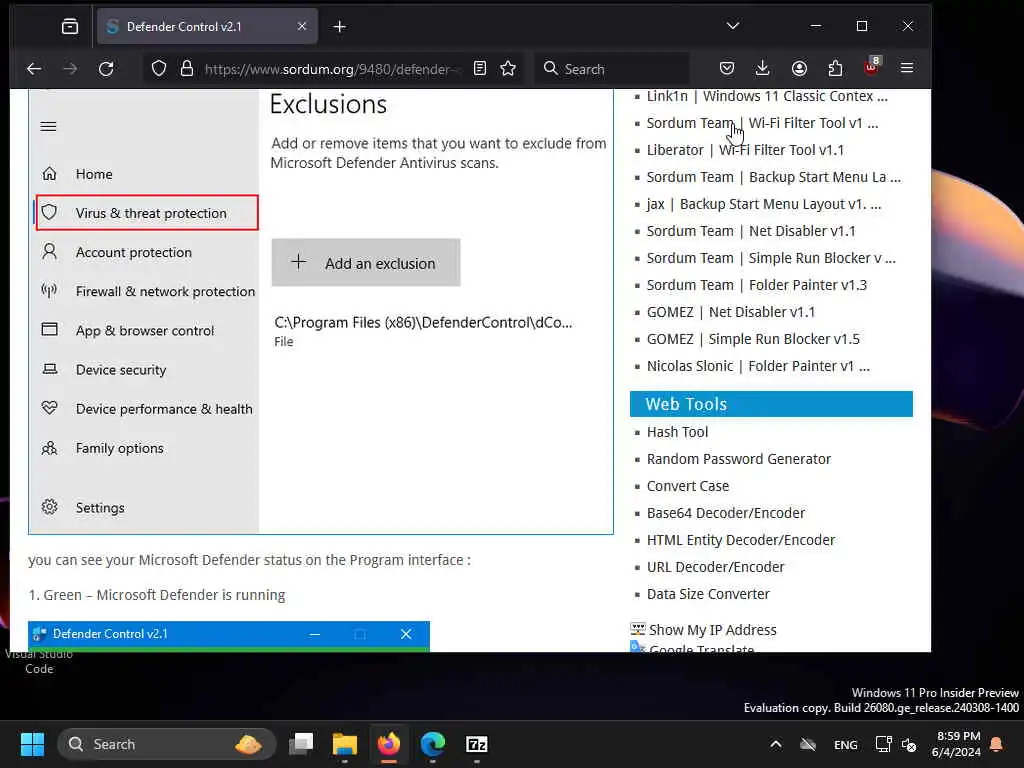This screenshot has width=1024, height=768.
Task: Open Base64 Decoder/Encoder link
Action: 726,513
